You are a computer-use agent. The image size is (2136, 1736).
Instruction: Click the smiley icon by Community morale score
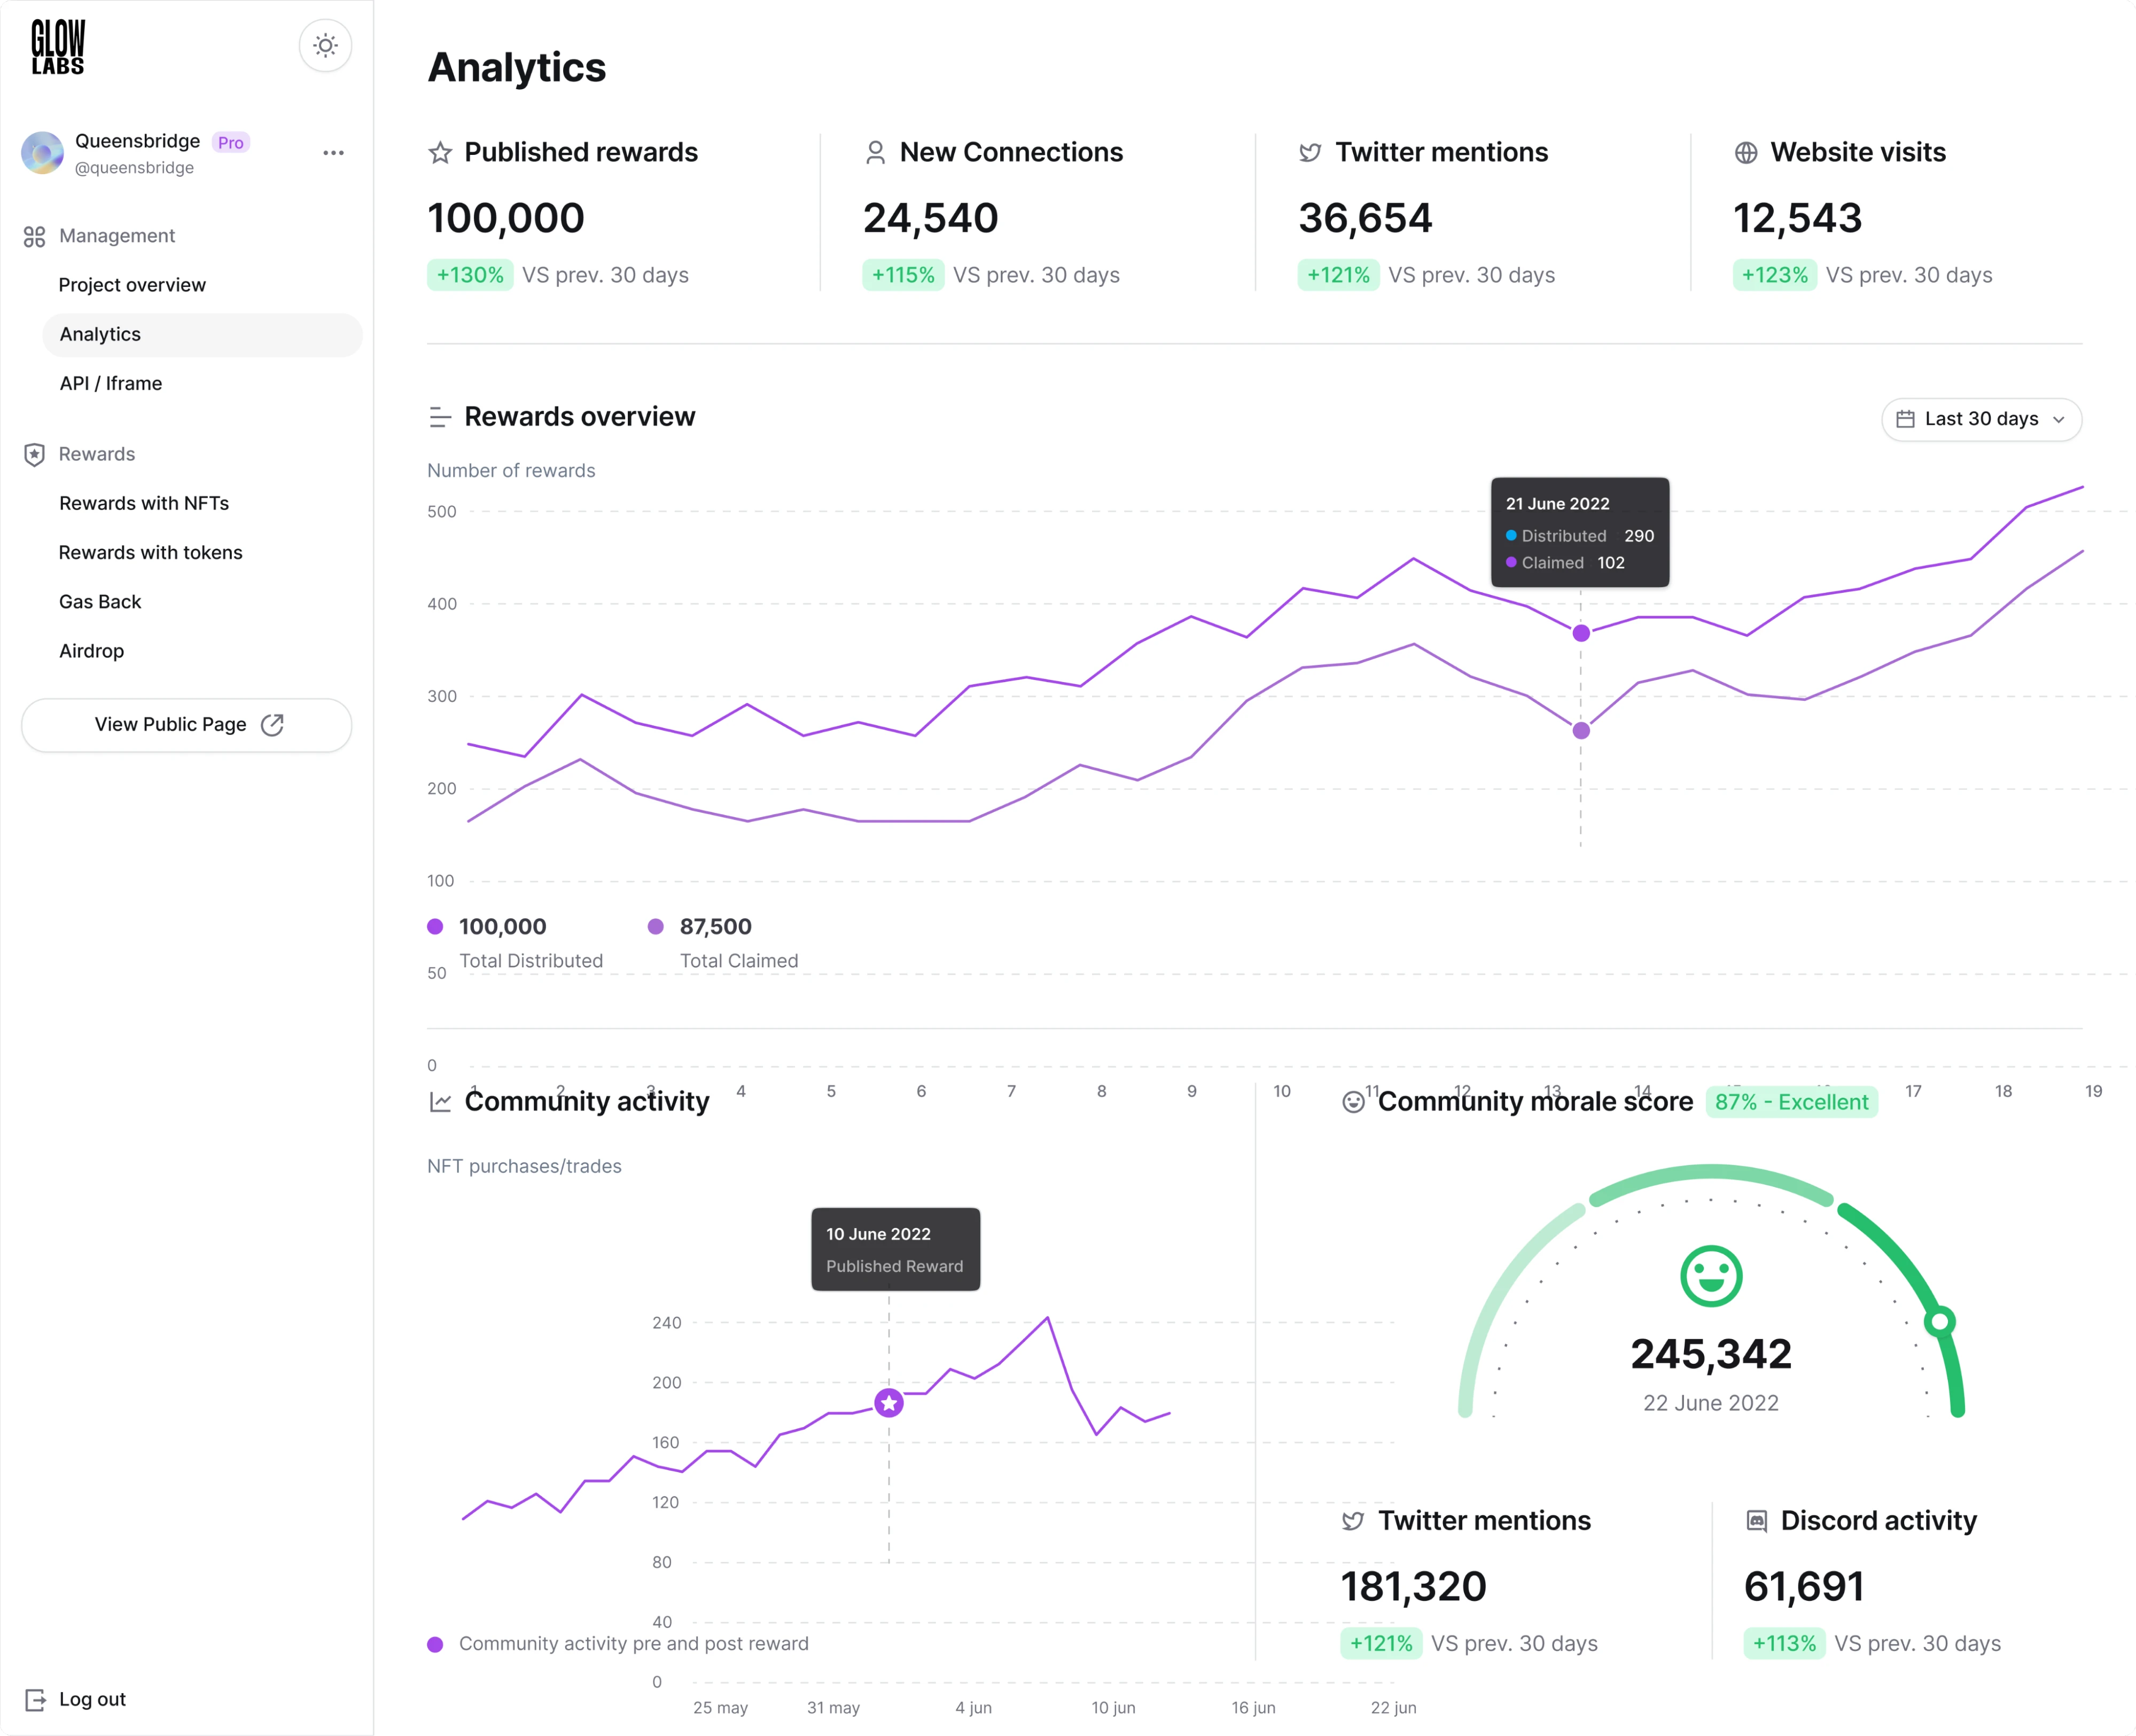tap(1353, 1101)
